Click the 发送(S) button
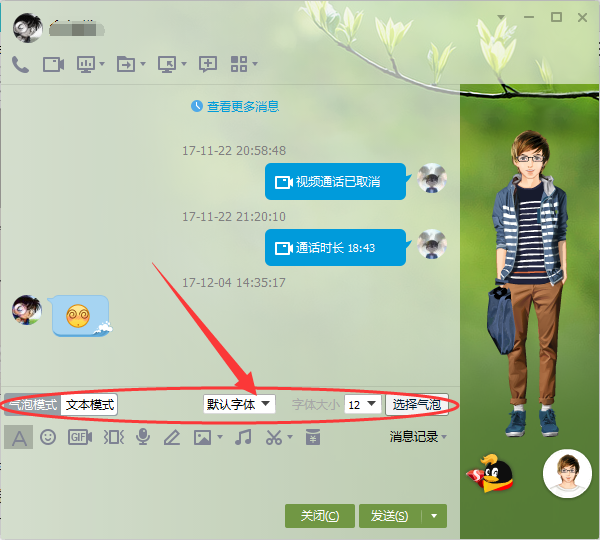 390,516
